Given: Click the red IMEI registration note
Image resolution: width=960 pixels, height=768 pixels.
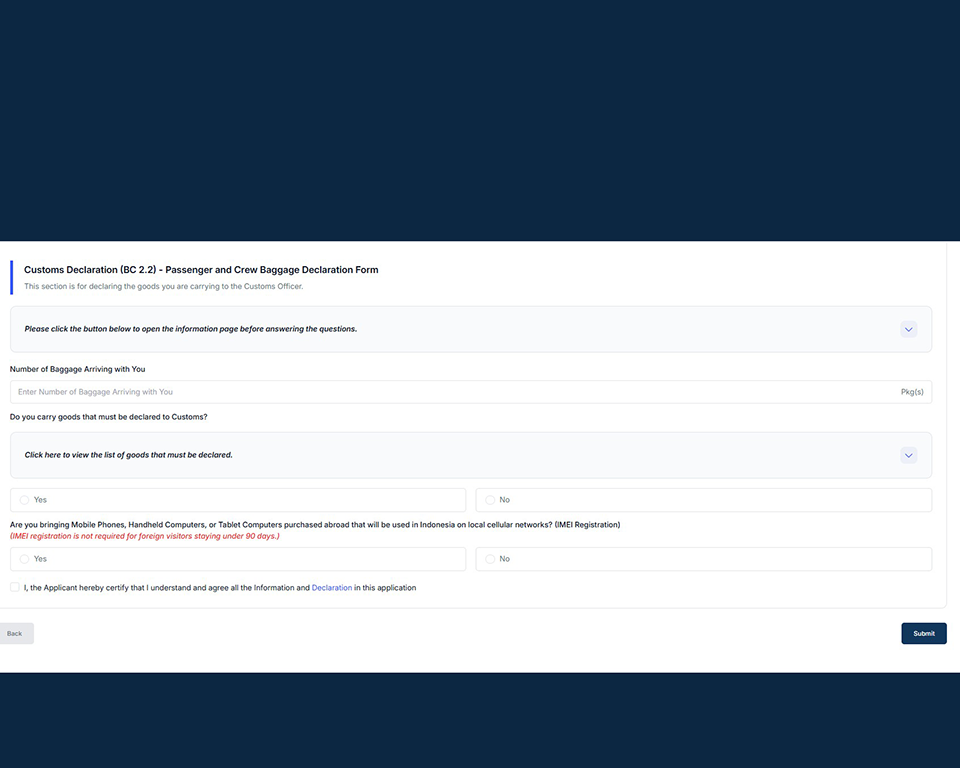Looking at the screenshot, I should pyautogui.click(x=144, y=536).
